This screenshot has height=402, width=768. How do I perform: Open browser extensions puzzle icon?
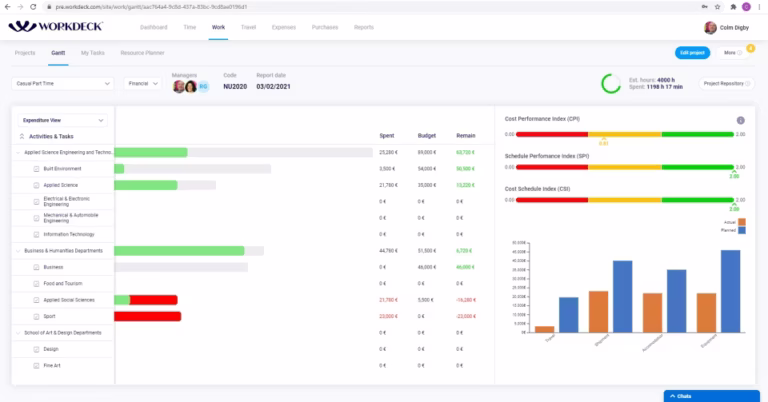tap(733, 7)
